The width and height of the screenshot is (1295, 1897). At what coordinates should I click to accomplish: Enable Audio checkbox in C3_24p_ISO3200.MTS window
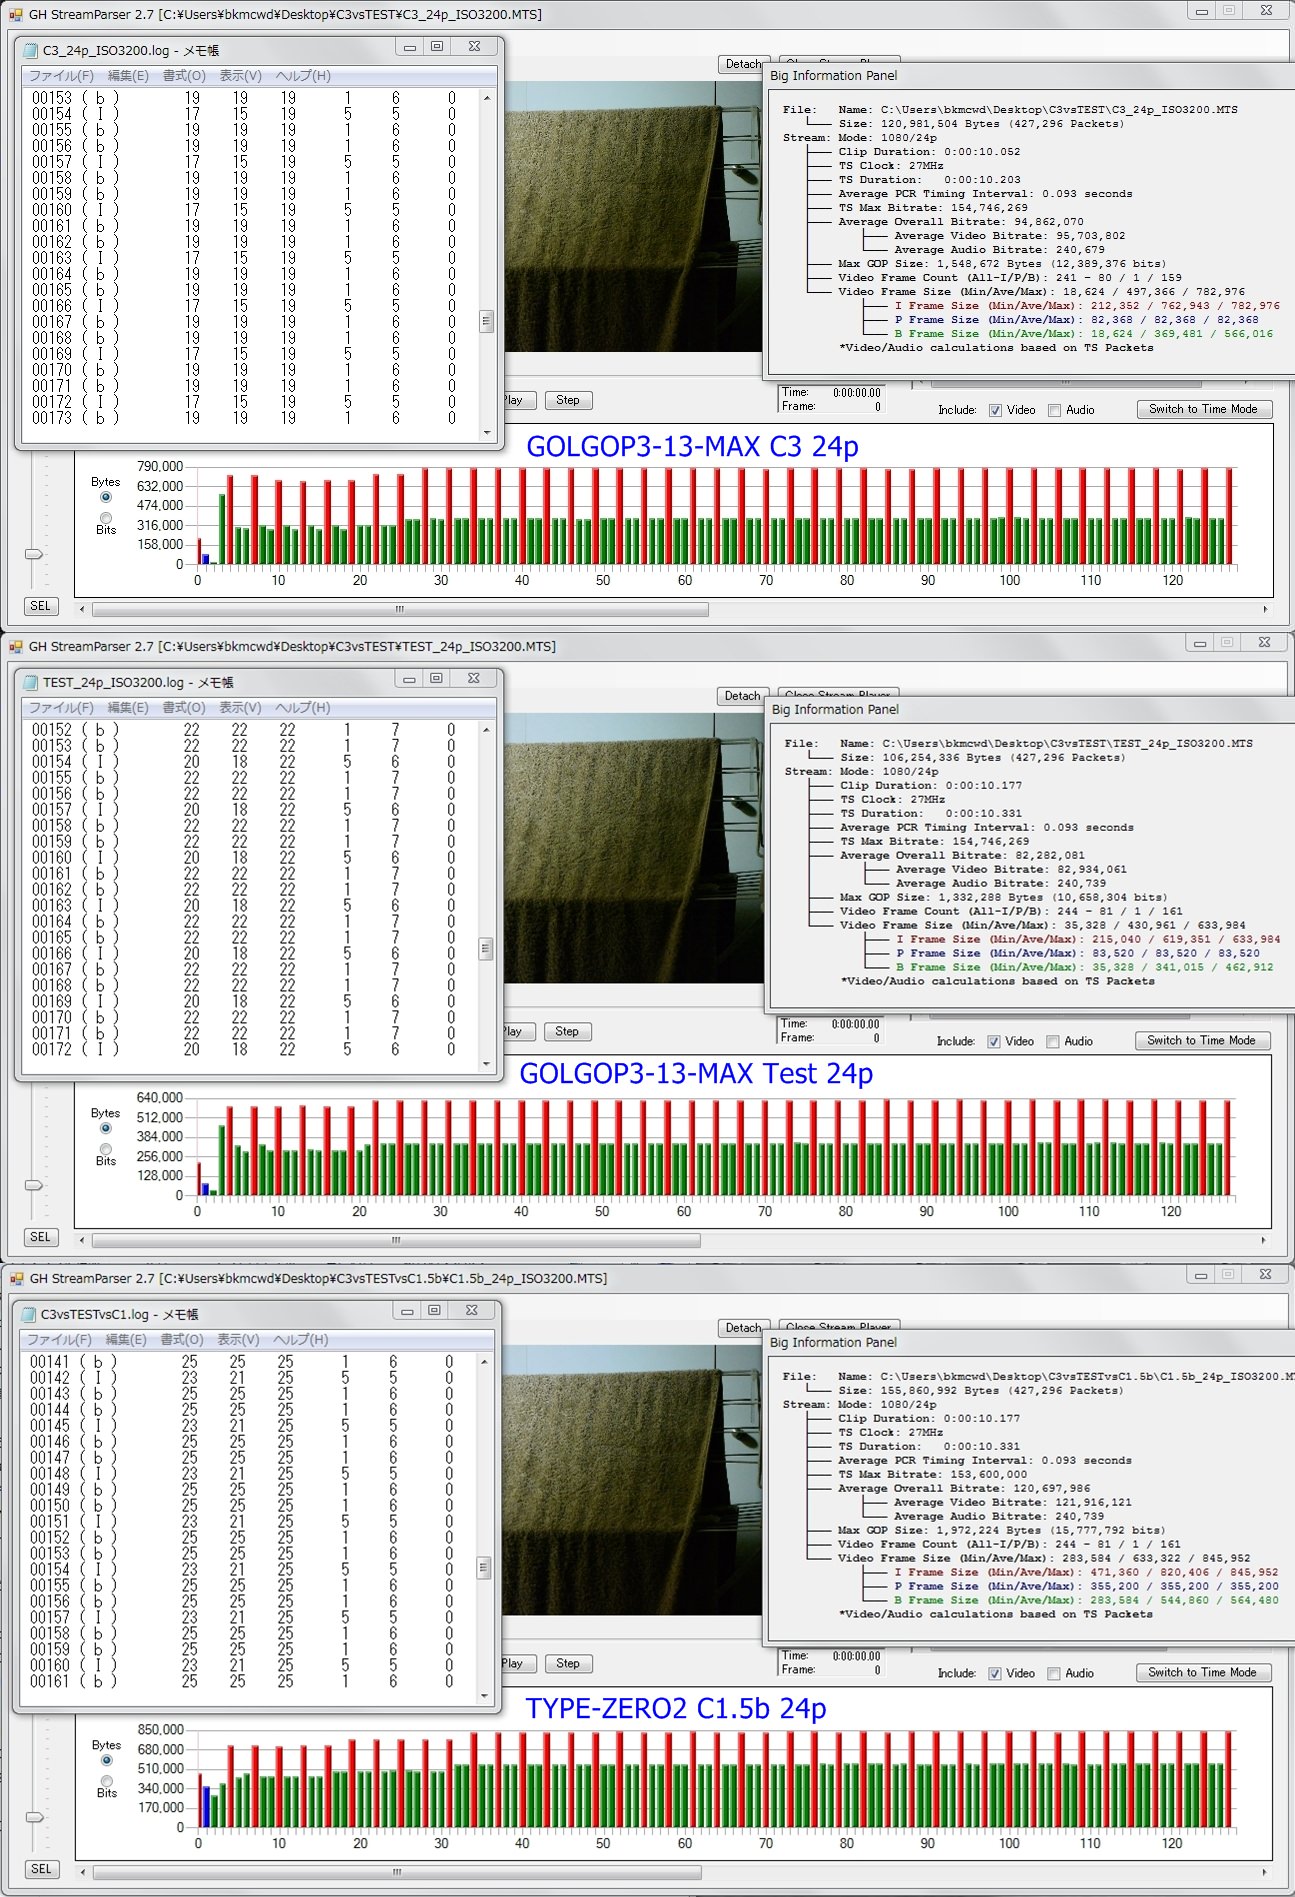[1054, 410]
